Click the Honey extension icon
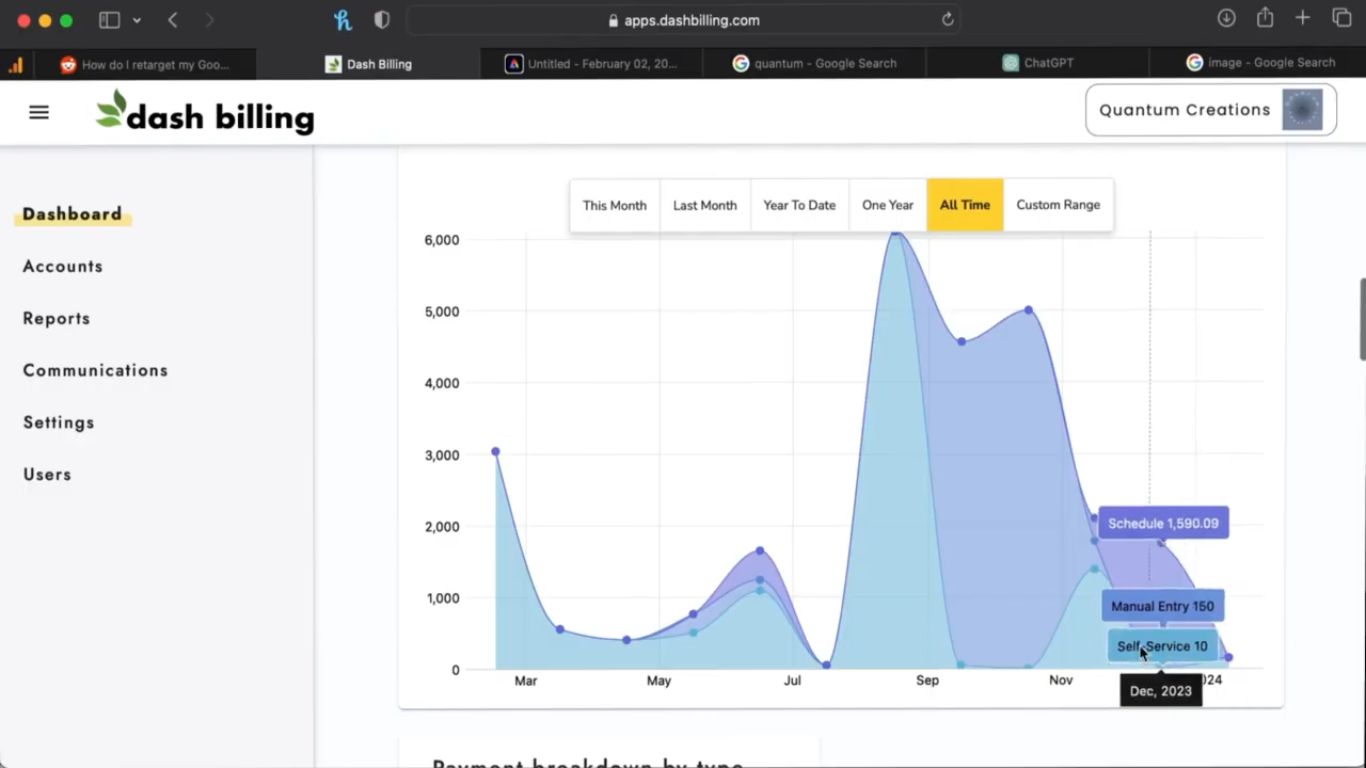The width and height of the screenshot is (1366, 768). [x=343, y=20]
